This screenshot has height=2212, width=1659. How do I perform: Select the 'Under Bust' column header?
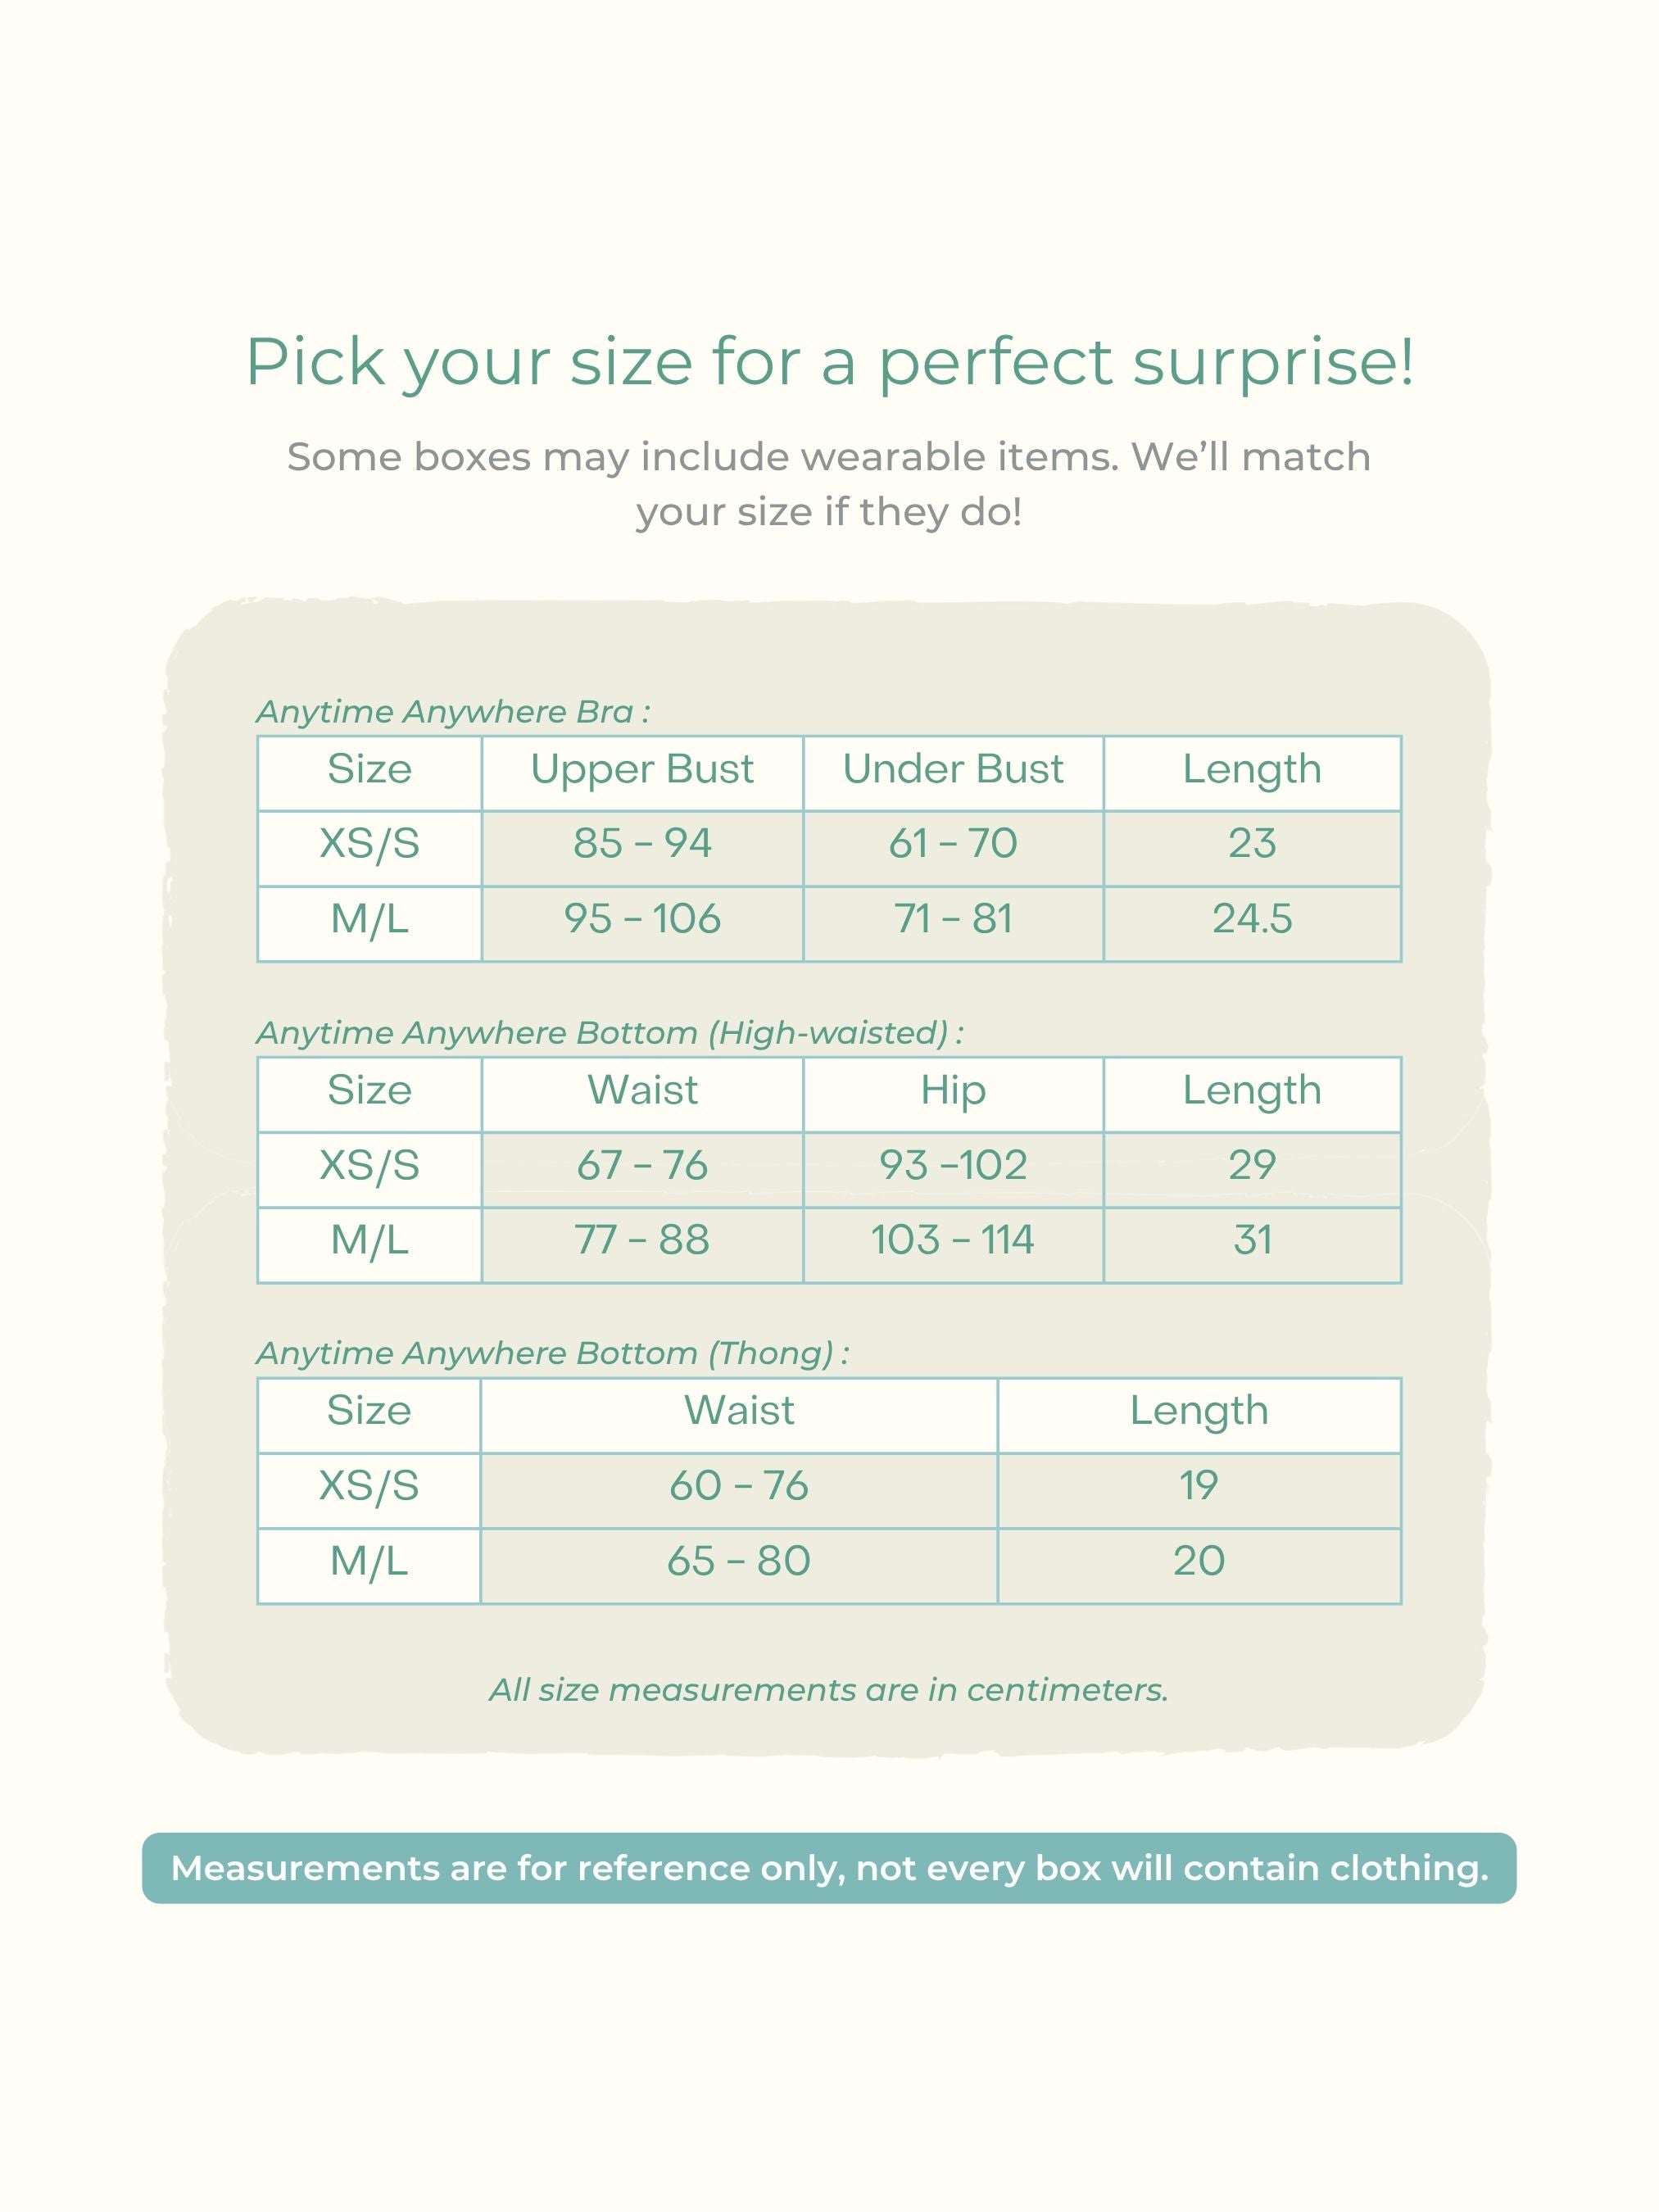[x=953, y=770]
